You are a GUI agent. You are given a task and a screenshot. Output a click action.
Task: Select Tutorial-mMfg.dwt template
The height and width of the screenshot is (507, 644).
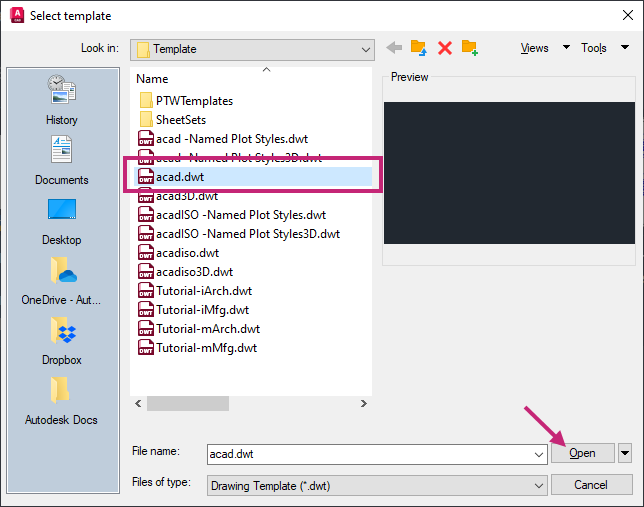[x=198, y=348]
